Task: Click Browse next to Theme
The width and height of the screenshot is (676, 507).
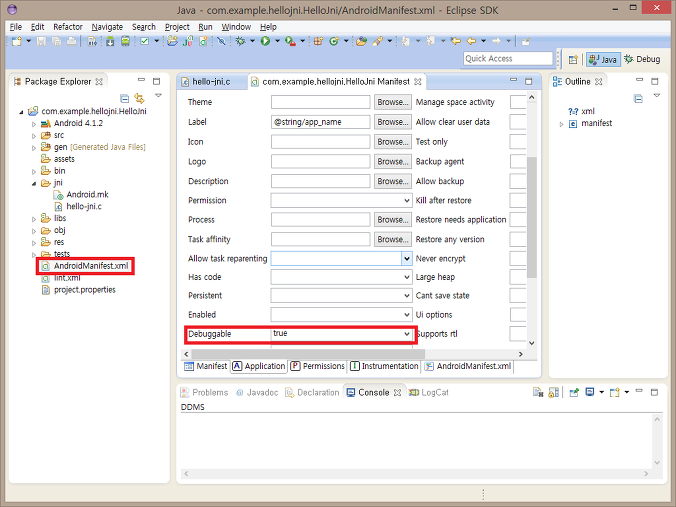Action: point(392,102)
